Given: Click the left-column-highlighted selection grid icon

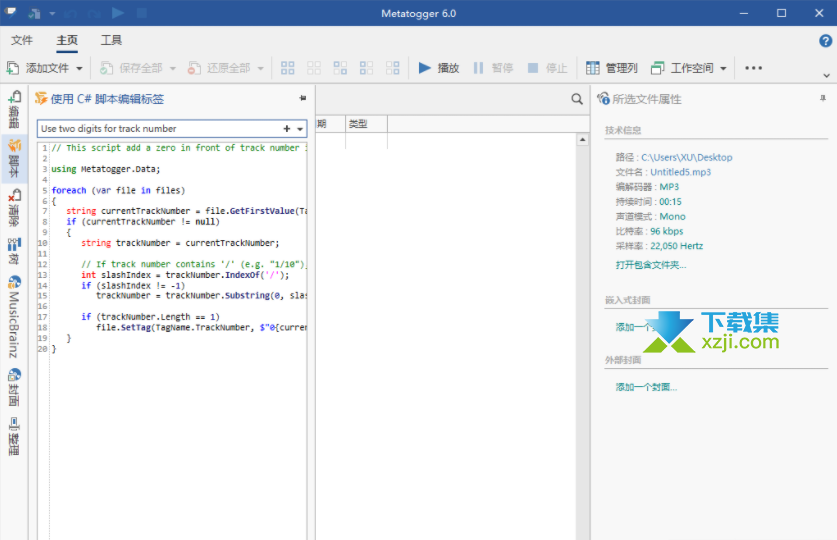Looking at the screenshot, I should tap(366, 68).
